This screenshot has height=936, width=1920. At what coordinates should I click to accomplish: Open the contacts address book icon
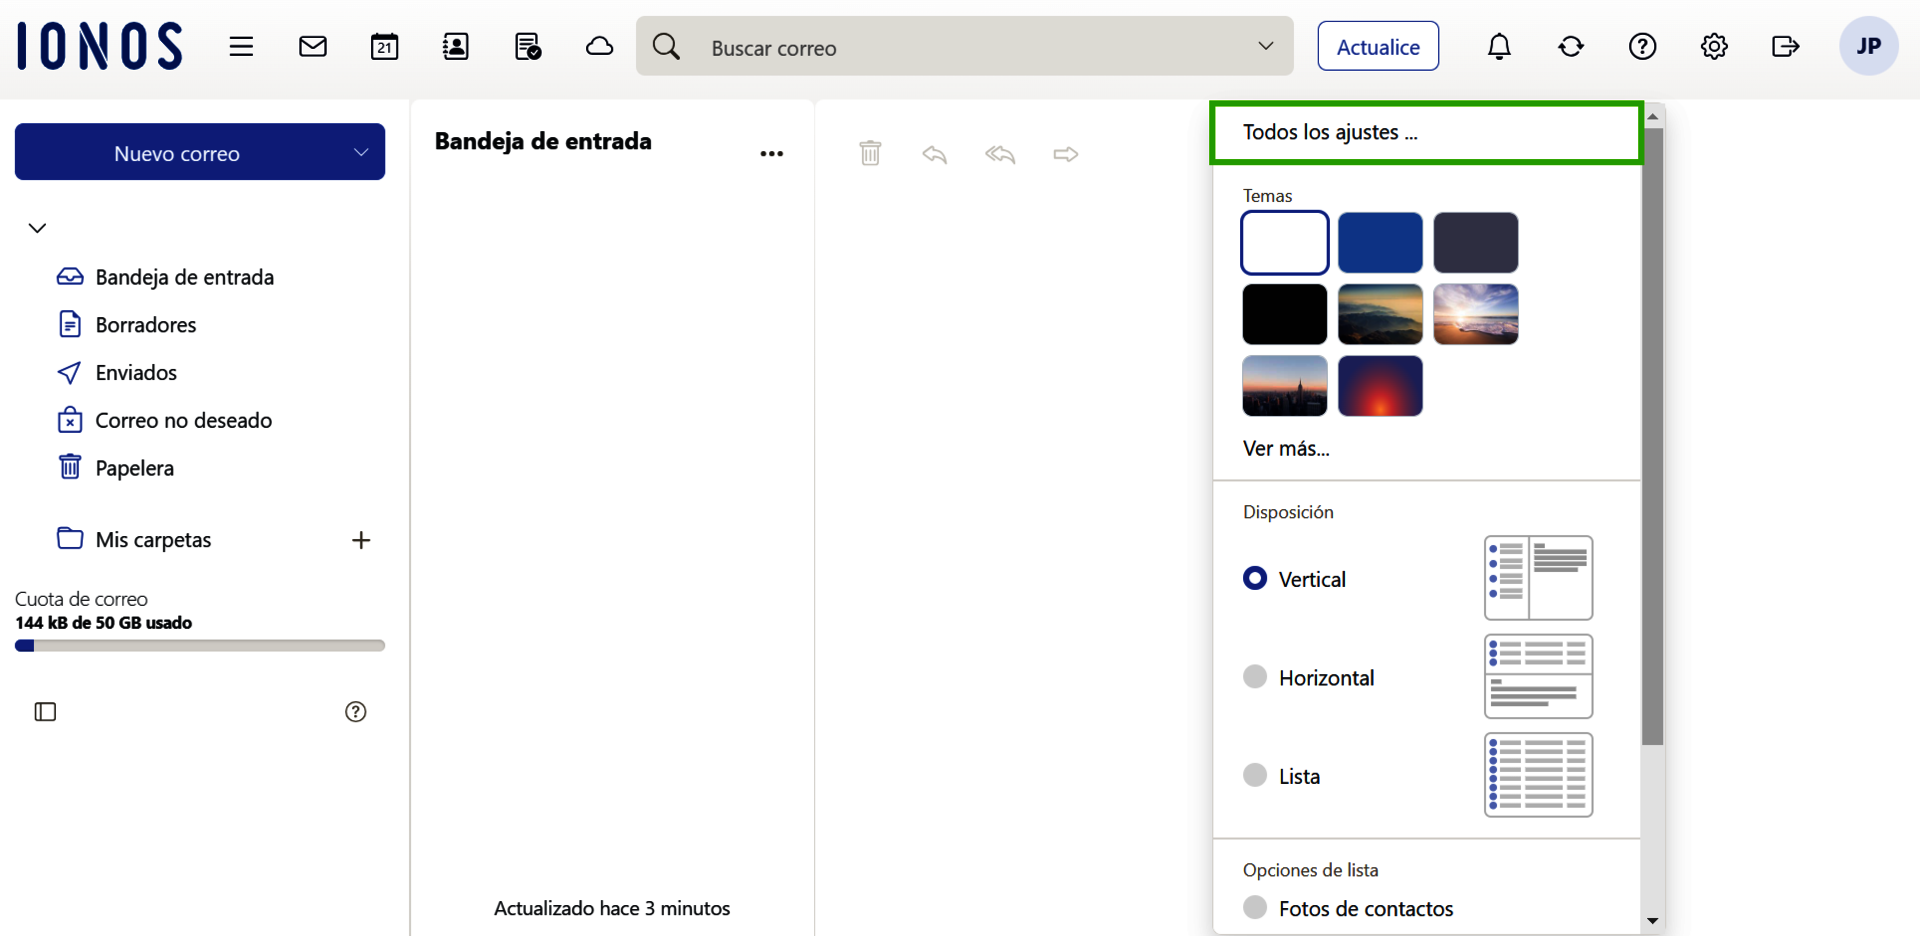coord(456,46)
